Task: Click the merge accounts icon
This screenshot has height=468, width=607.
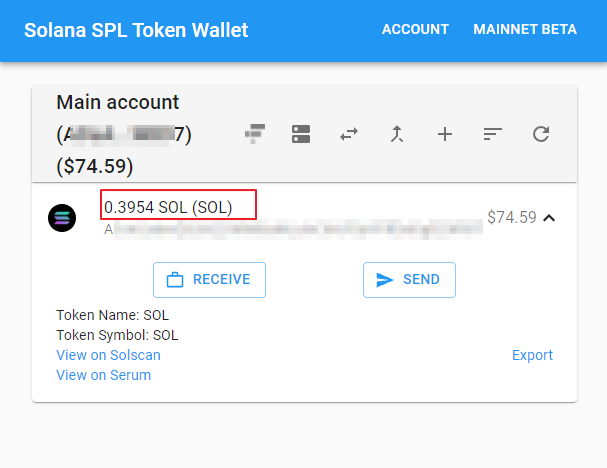Action: tap(397, 134)
